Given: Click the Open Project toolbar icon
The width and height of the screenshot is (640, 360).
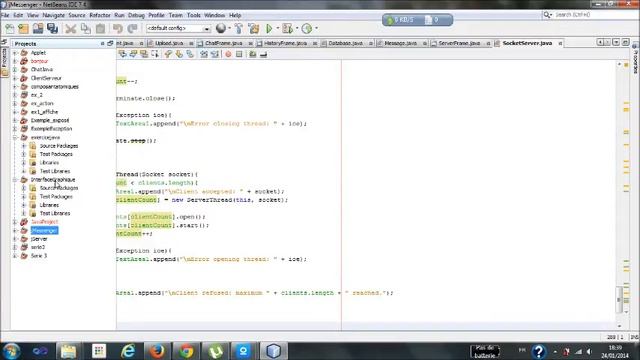Looking at the screenshot, I should [x=38, y=28].
